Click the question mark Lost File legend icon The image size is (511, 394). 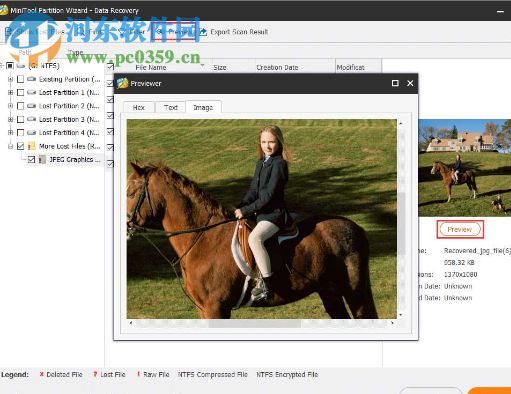click(x=95, y=374)
